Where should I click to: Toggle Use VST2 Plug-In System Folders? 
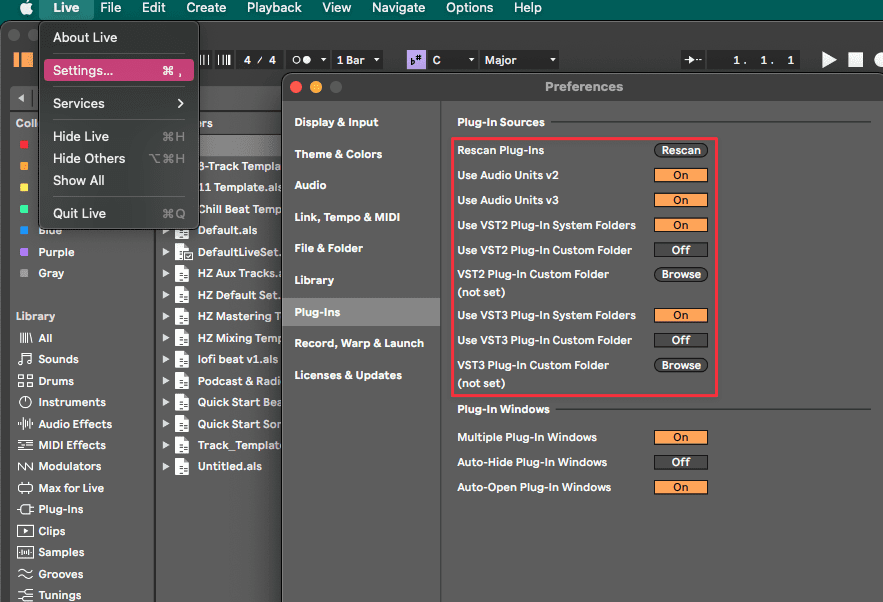pos(680,225)
